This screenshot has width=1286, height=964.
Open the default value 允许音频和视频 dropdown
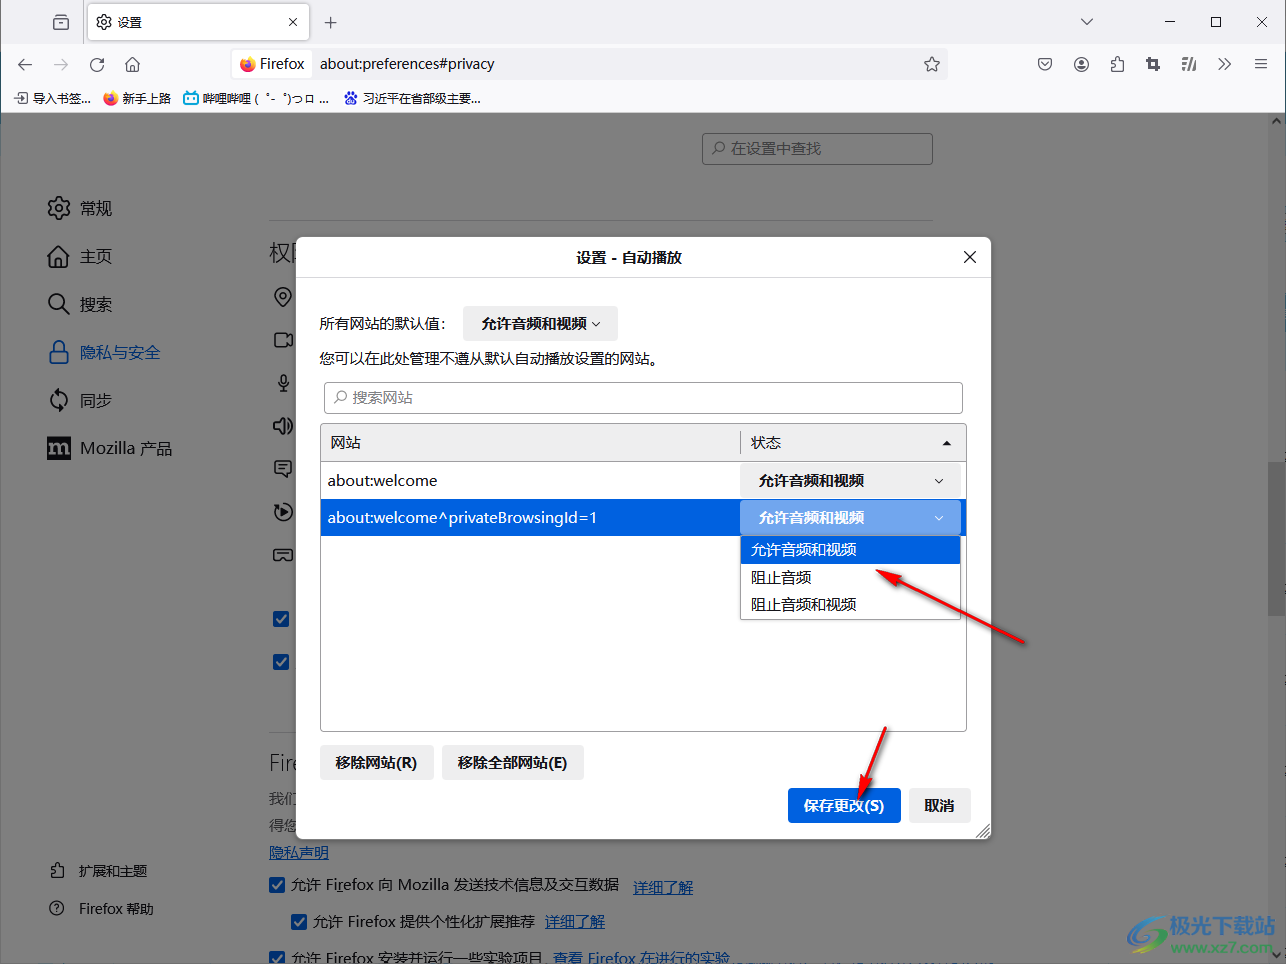540,324
